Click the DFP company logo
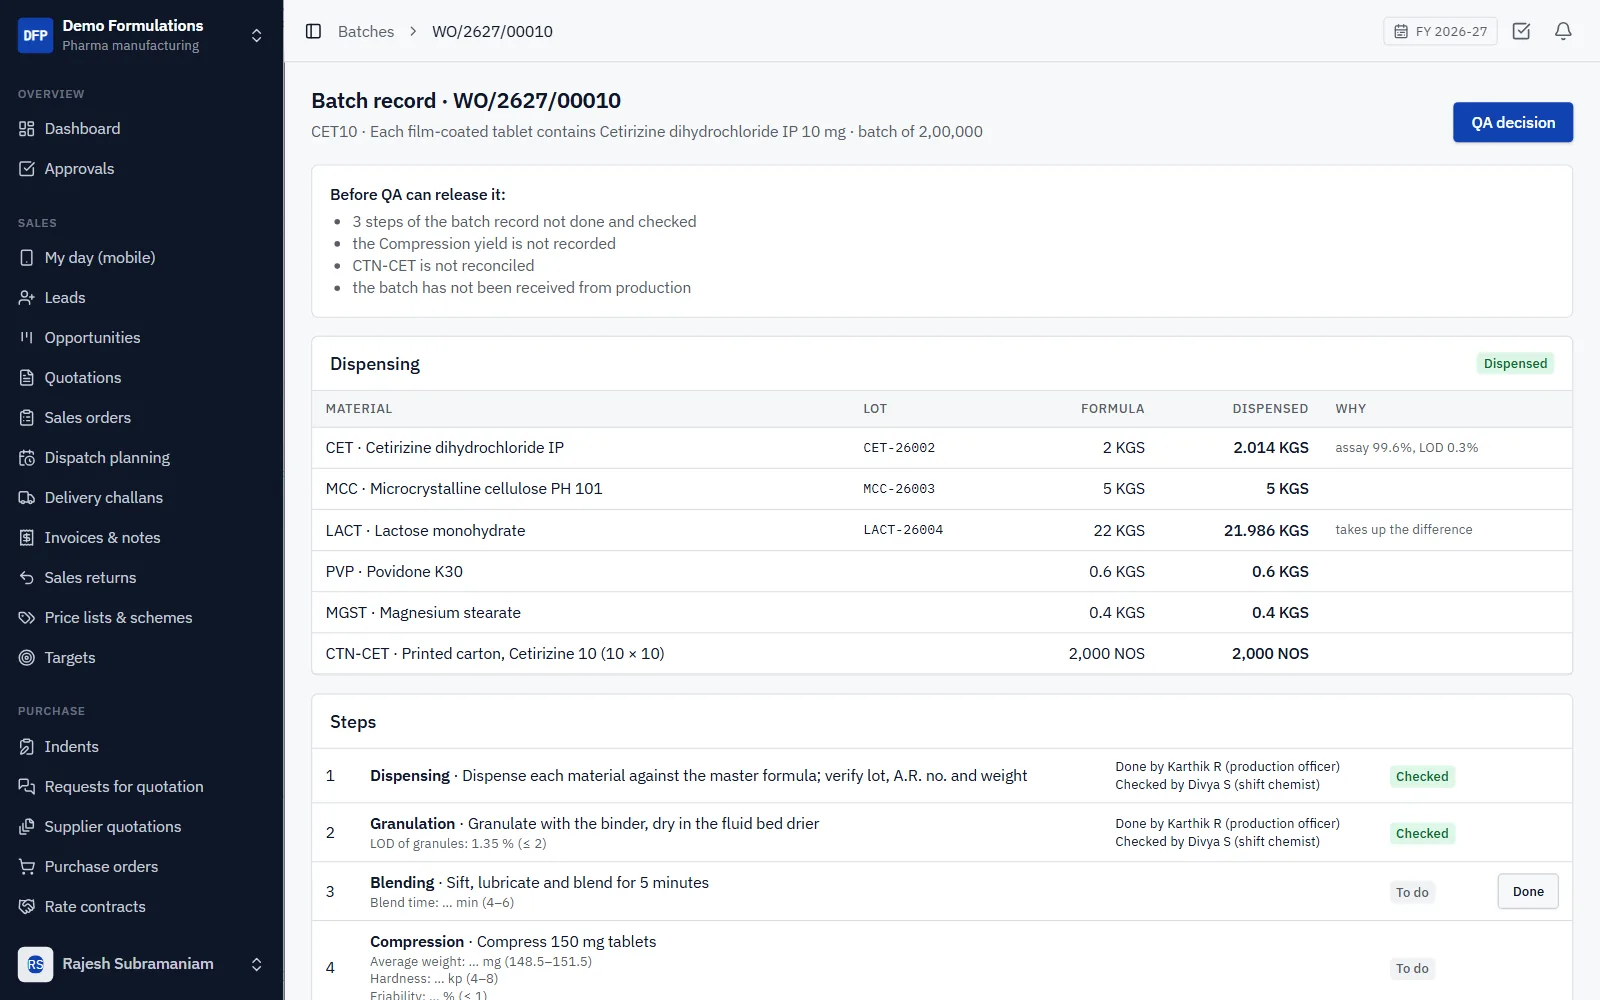 tap(36, 35)
